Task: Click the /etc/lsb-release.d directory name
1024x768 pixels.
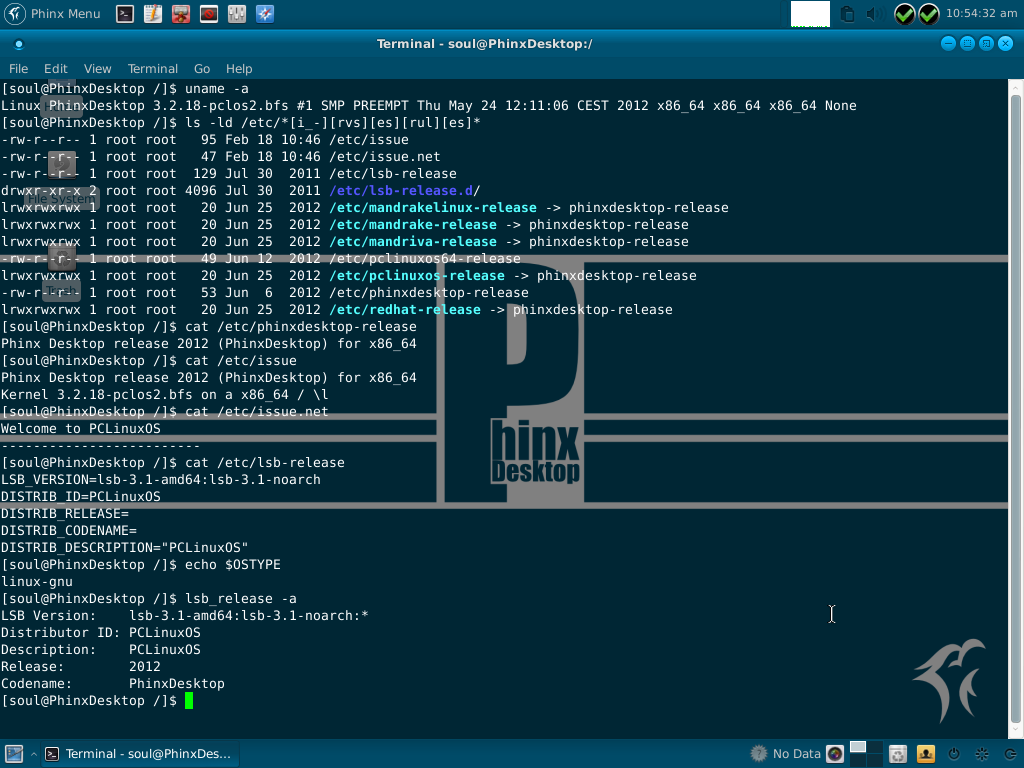Action: pos(401,191)
